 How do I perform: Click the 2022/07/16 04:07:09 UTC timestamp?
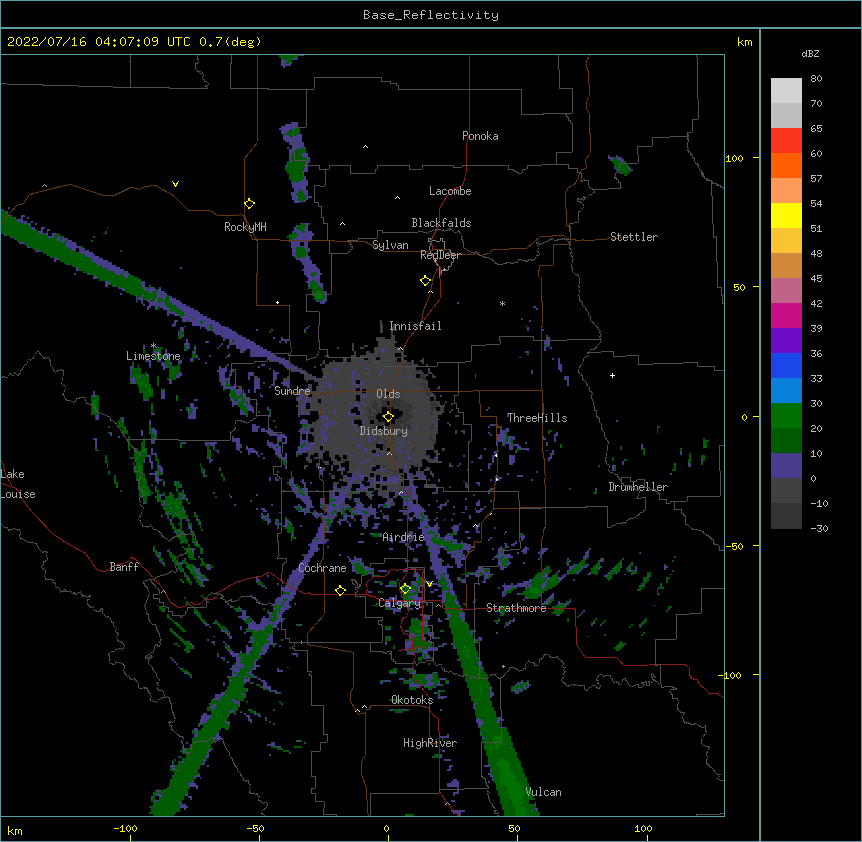tap(98, 42)
